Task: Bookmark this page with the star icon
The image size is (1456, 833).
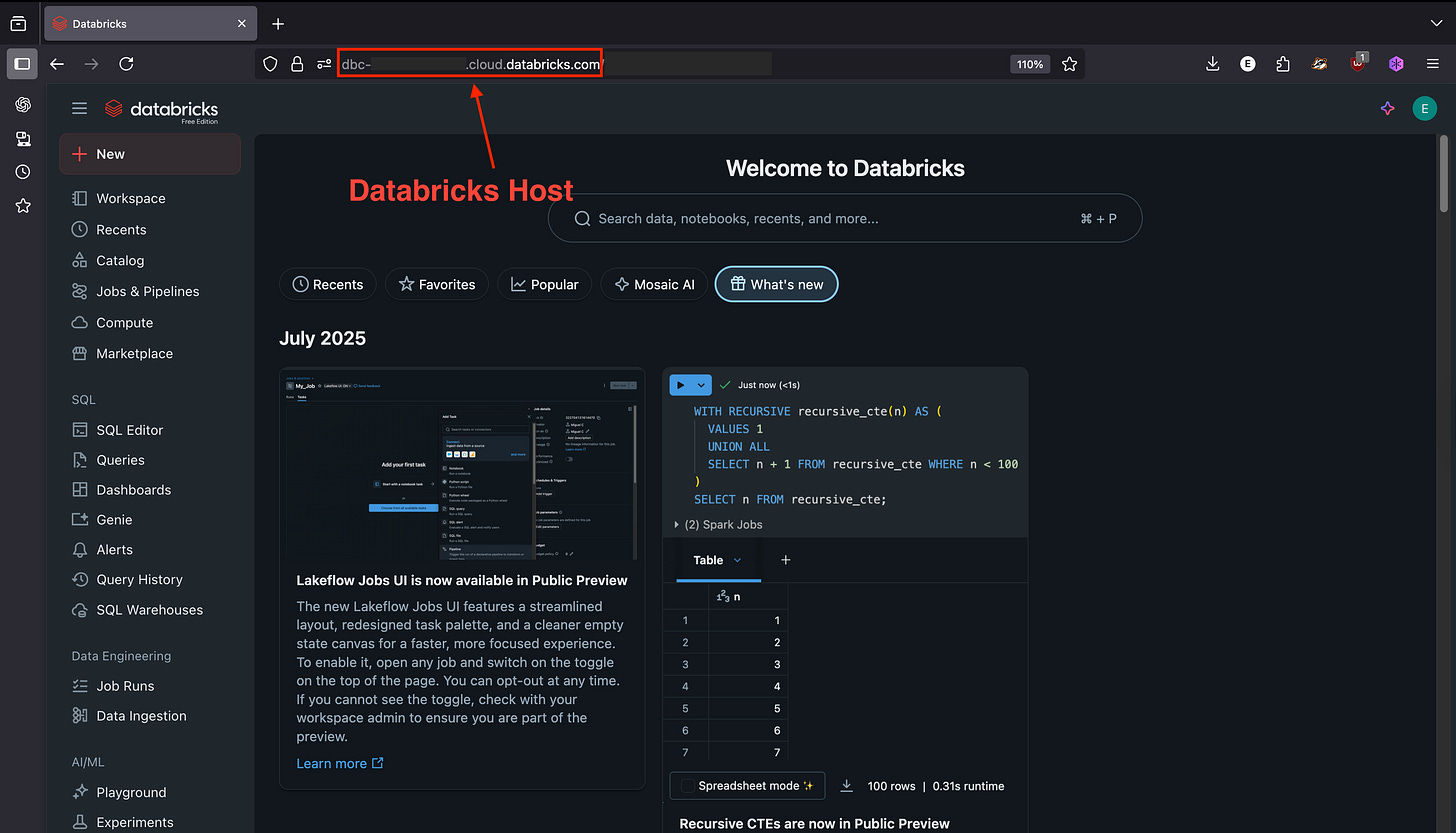Action: point(1069,64)
